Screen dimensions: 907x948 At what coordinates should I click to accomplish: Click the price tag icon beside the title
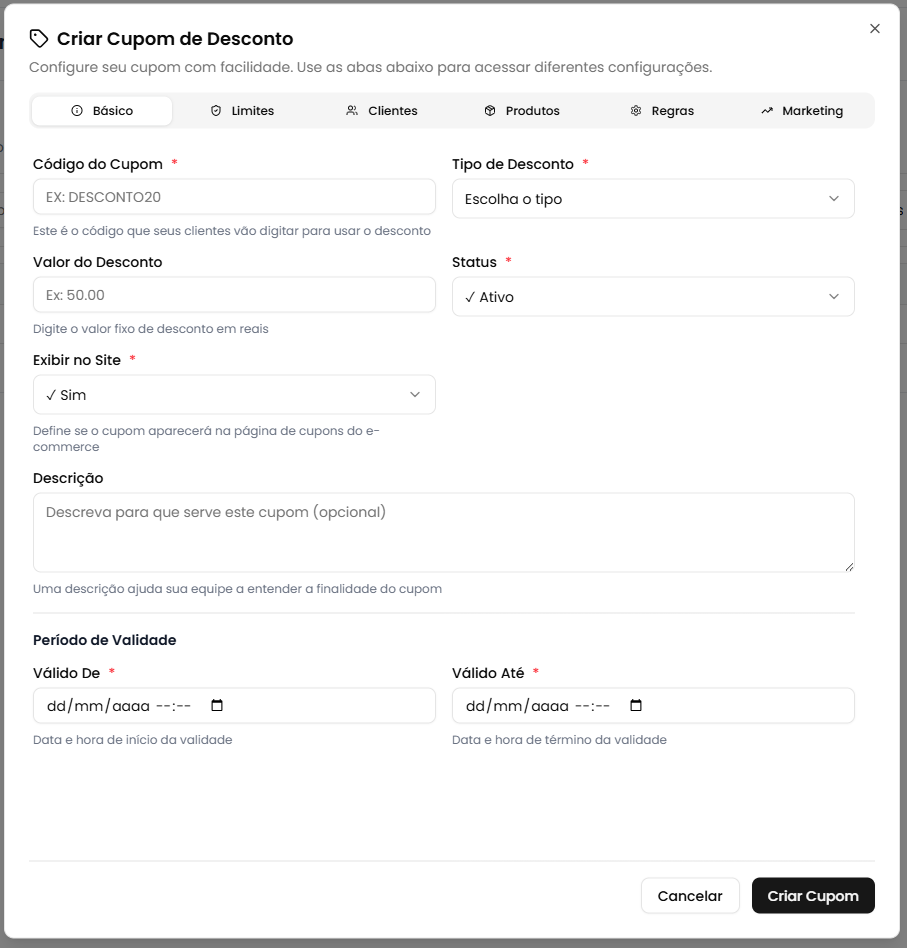coord(39,39)
